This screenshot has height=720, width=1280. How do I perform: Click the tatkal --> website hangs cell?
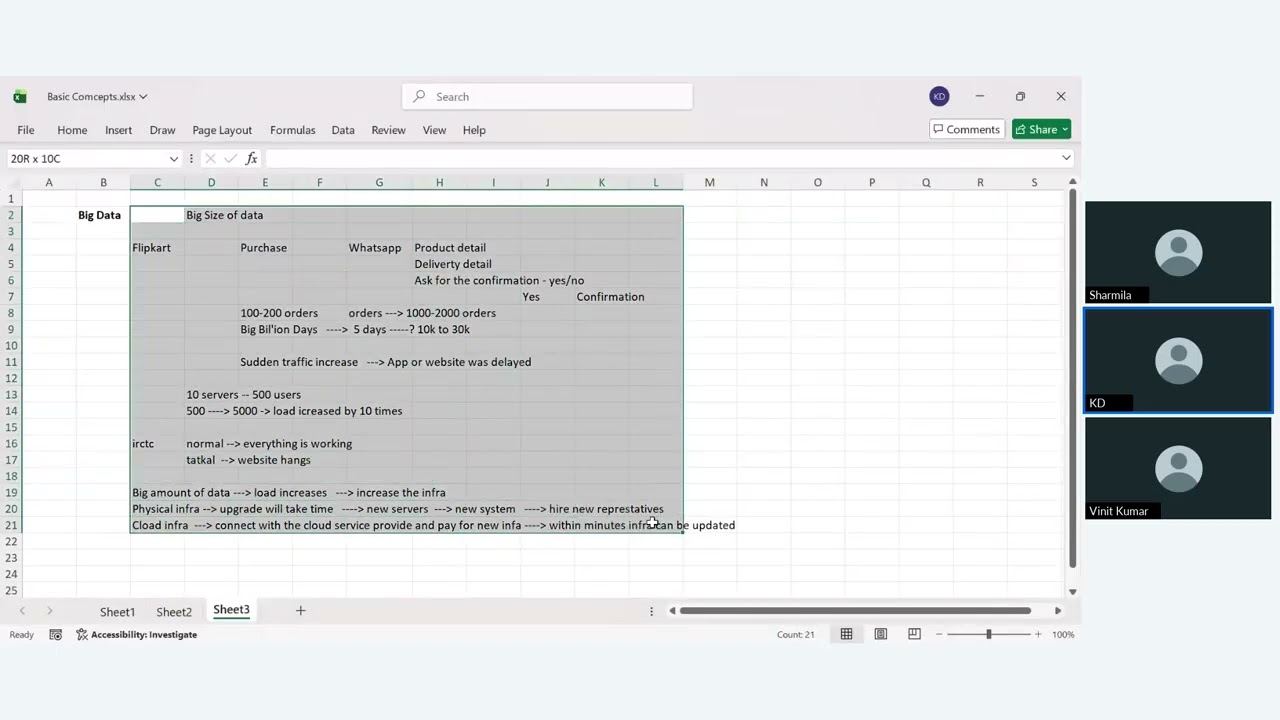(248, 460)
